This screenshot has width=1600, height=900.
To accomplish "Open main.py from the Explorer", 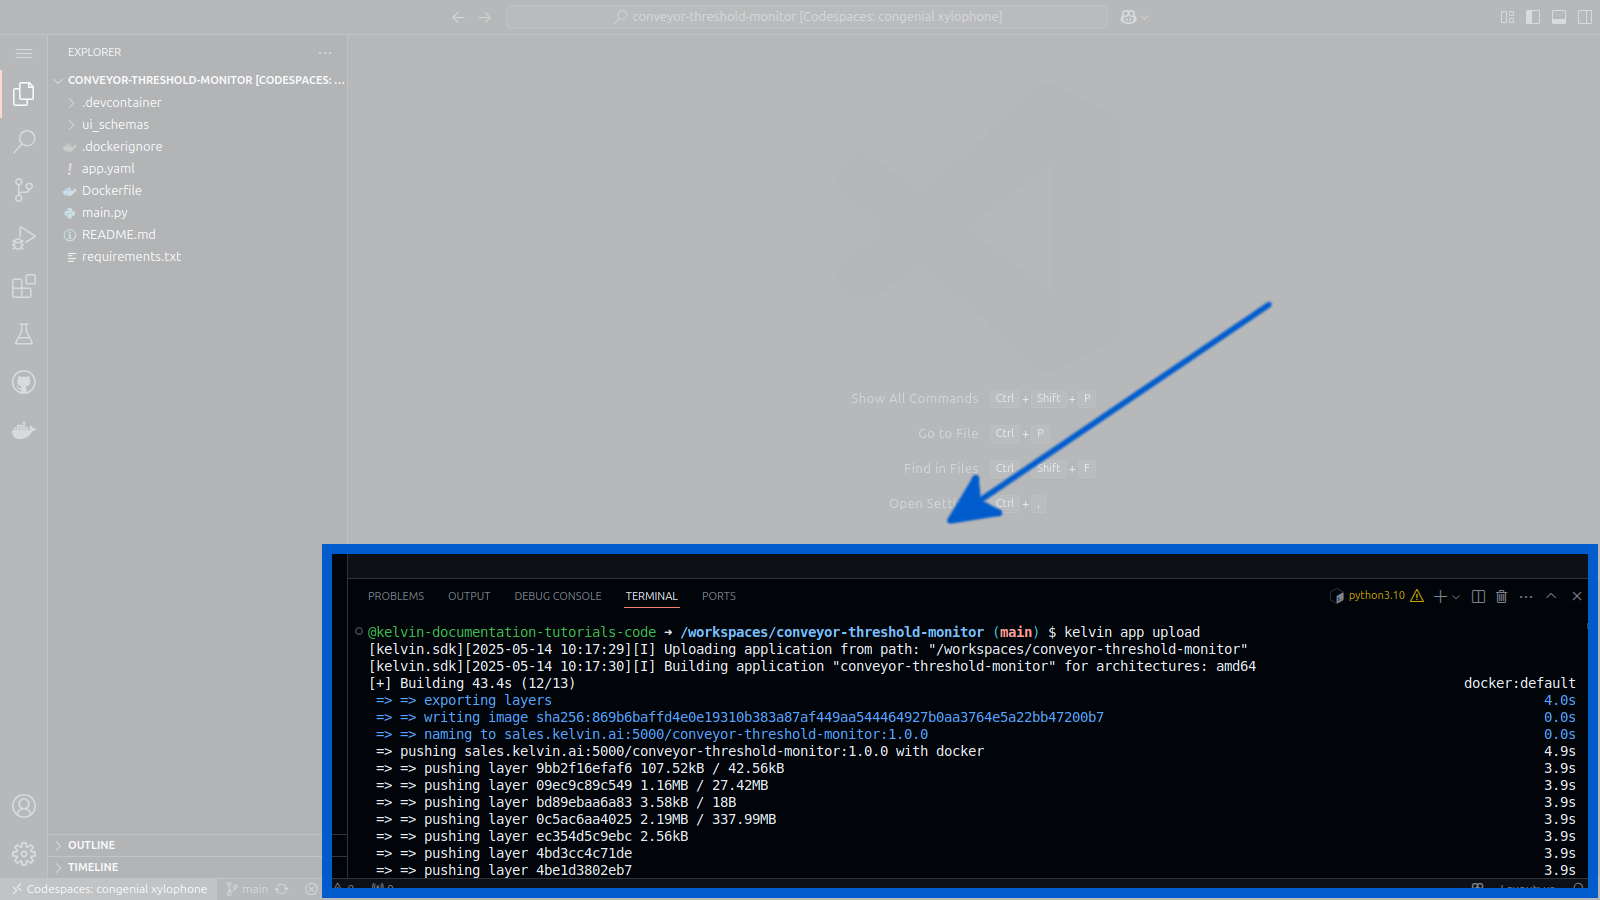I will 103,212.
